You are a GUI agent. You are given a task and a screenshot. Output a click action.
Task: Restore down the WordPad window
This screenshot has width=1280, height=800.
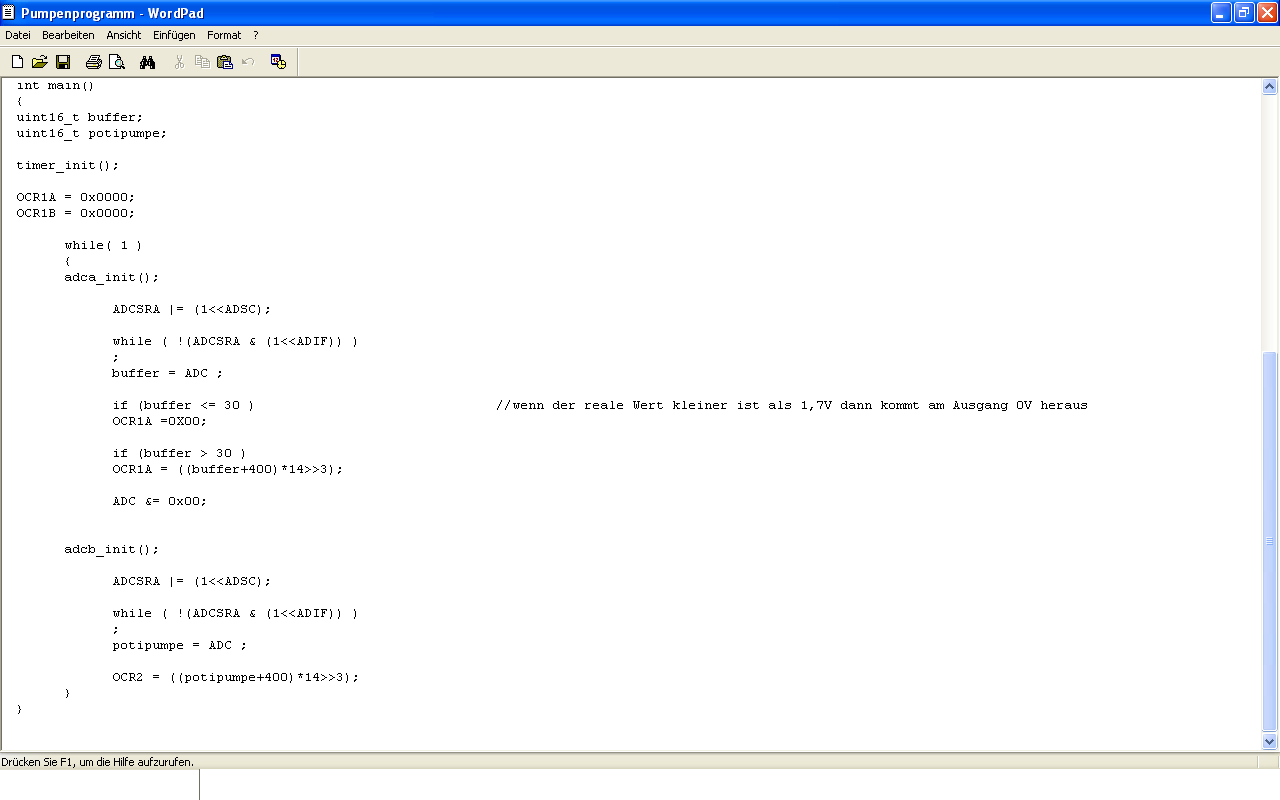(1244, 12)
